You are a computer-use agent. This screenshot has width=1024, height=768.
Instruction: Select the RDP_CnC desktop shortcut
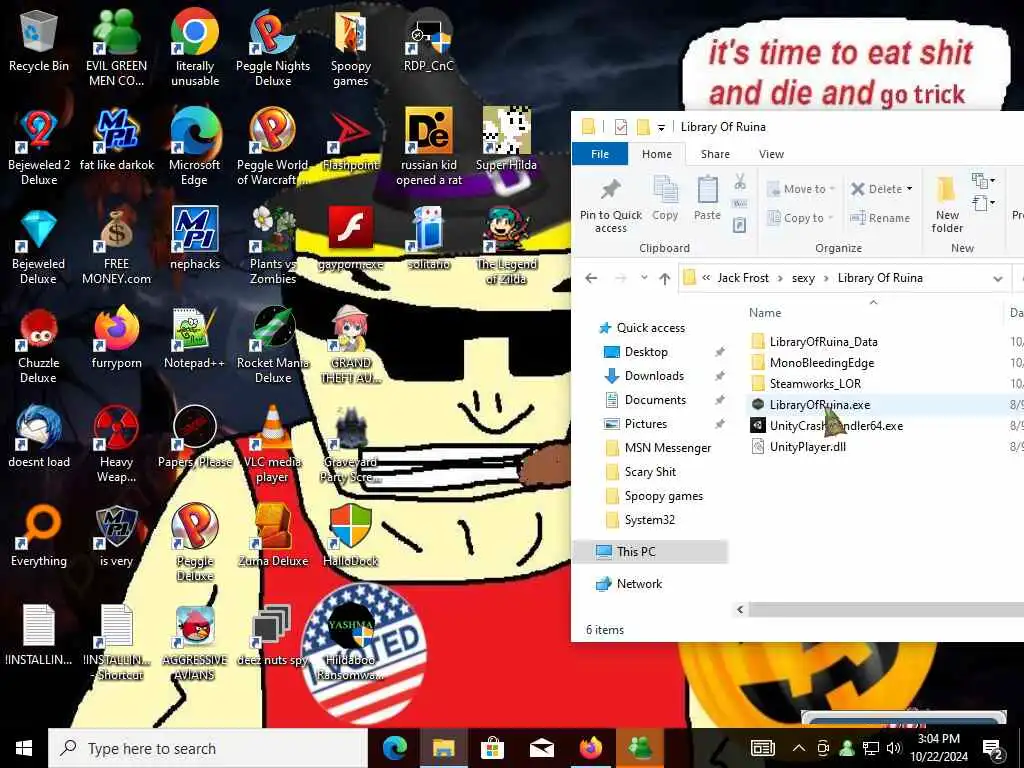pos(428,41)
